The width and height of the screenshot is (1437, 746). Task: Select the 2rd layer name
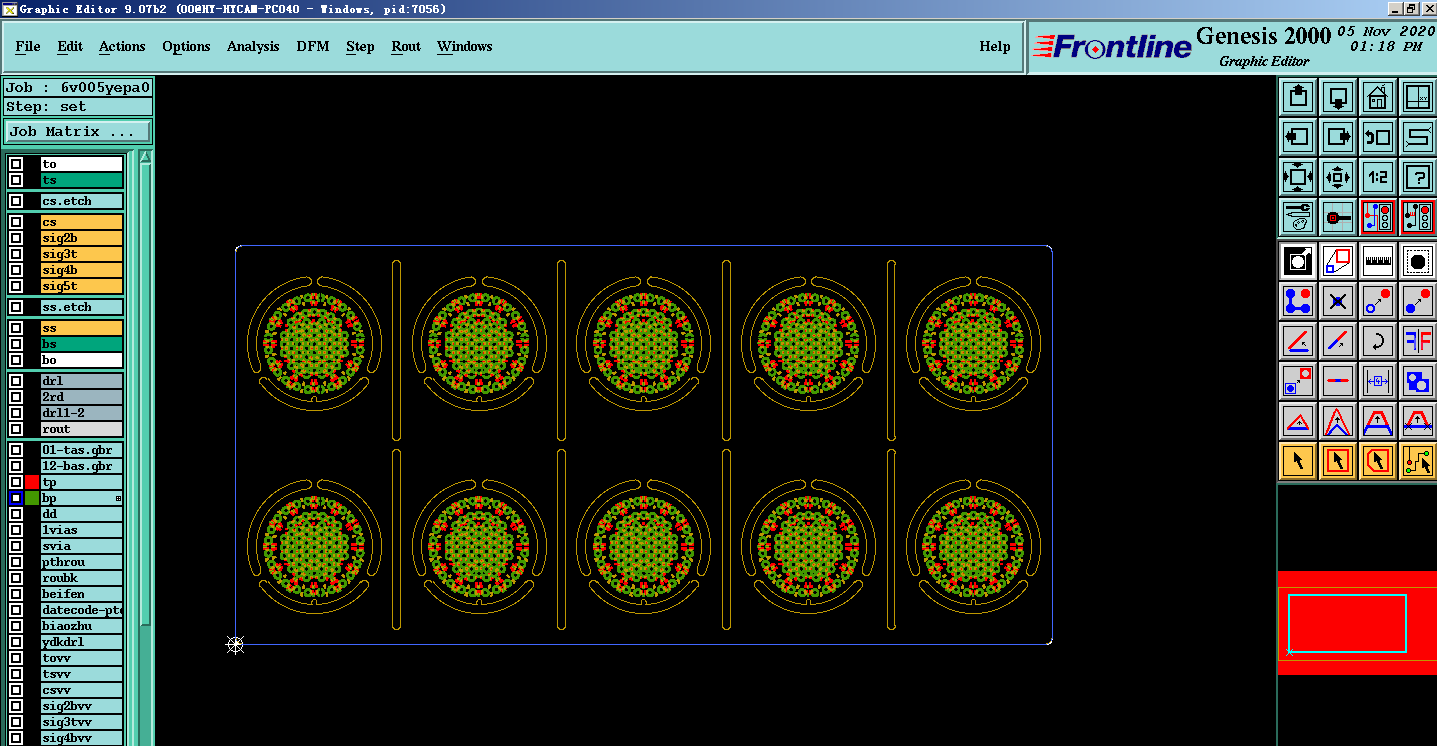click(x=82, y=397)
